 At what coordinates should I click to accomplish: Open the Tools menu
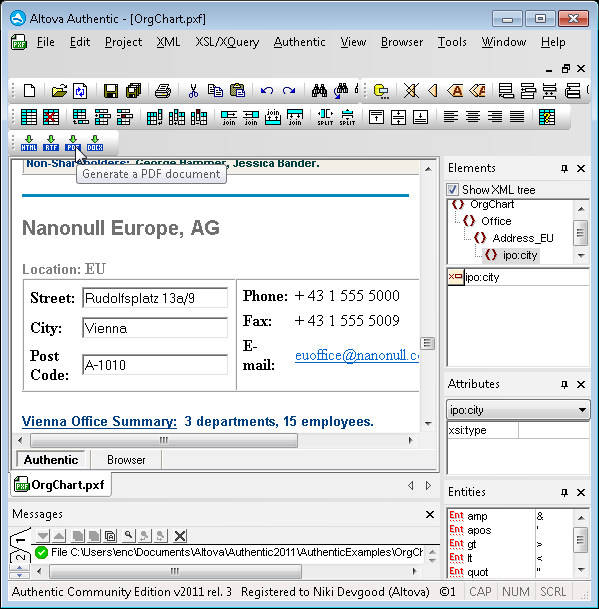tap(452, 42)
